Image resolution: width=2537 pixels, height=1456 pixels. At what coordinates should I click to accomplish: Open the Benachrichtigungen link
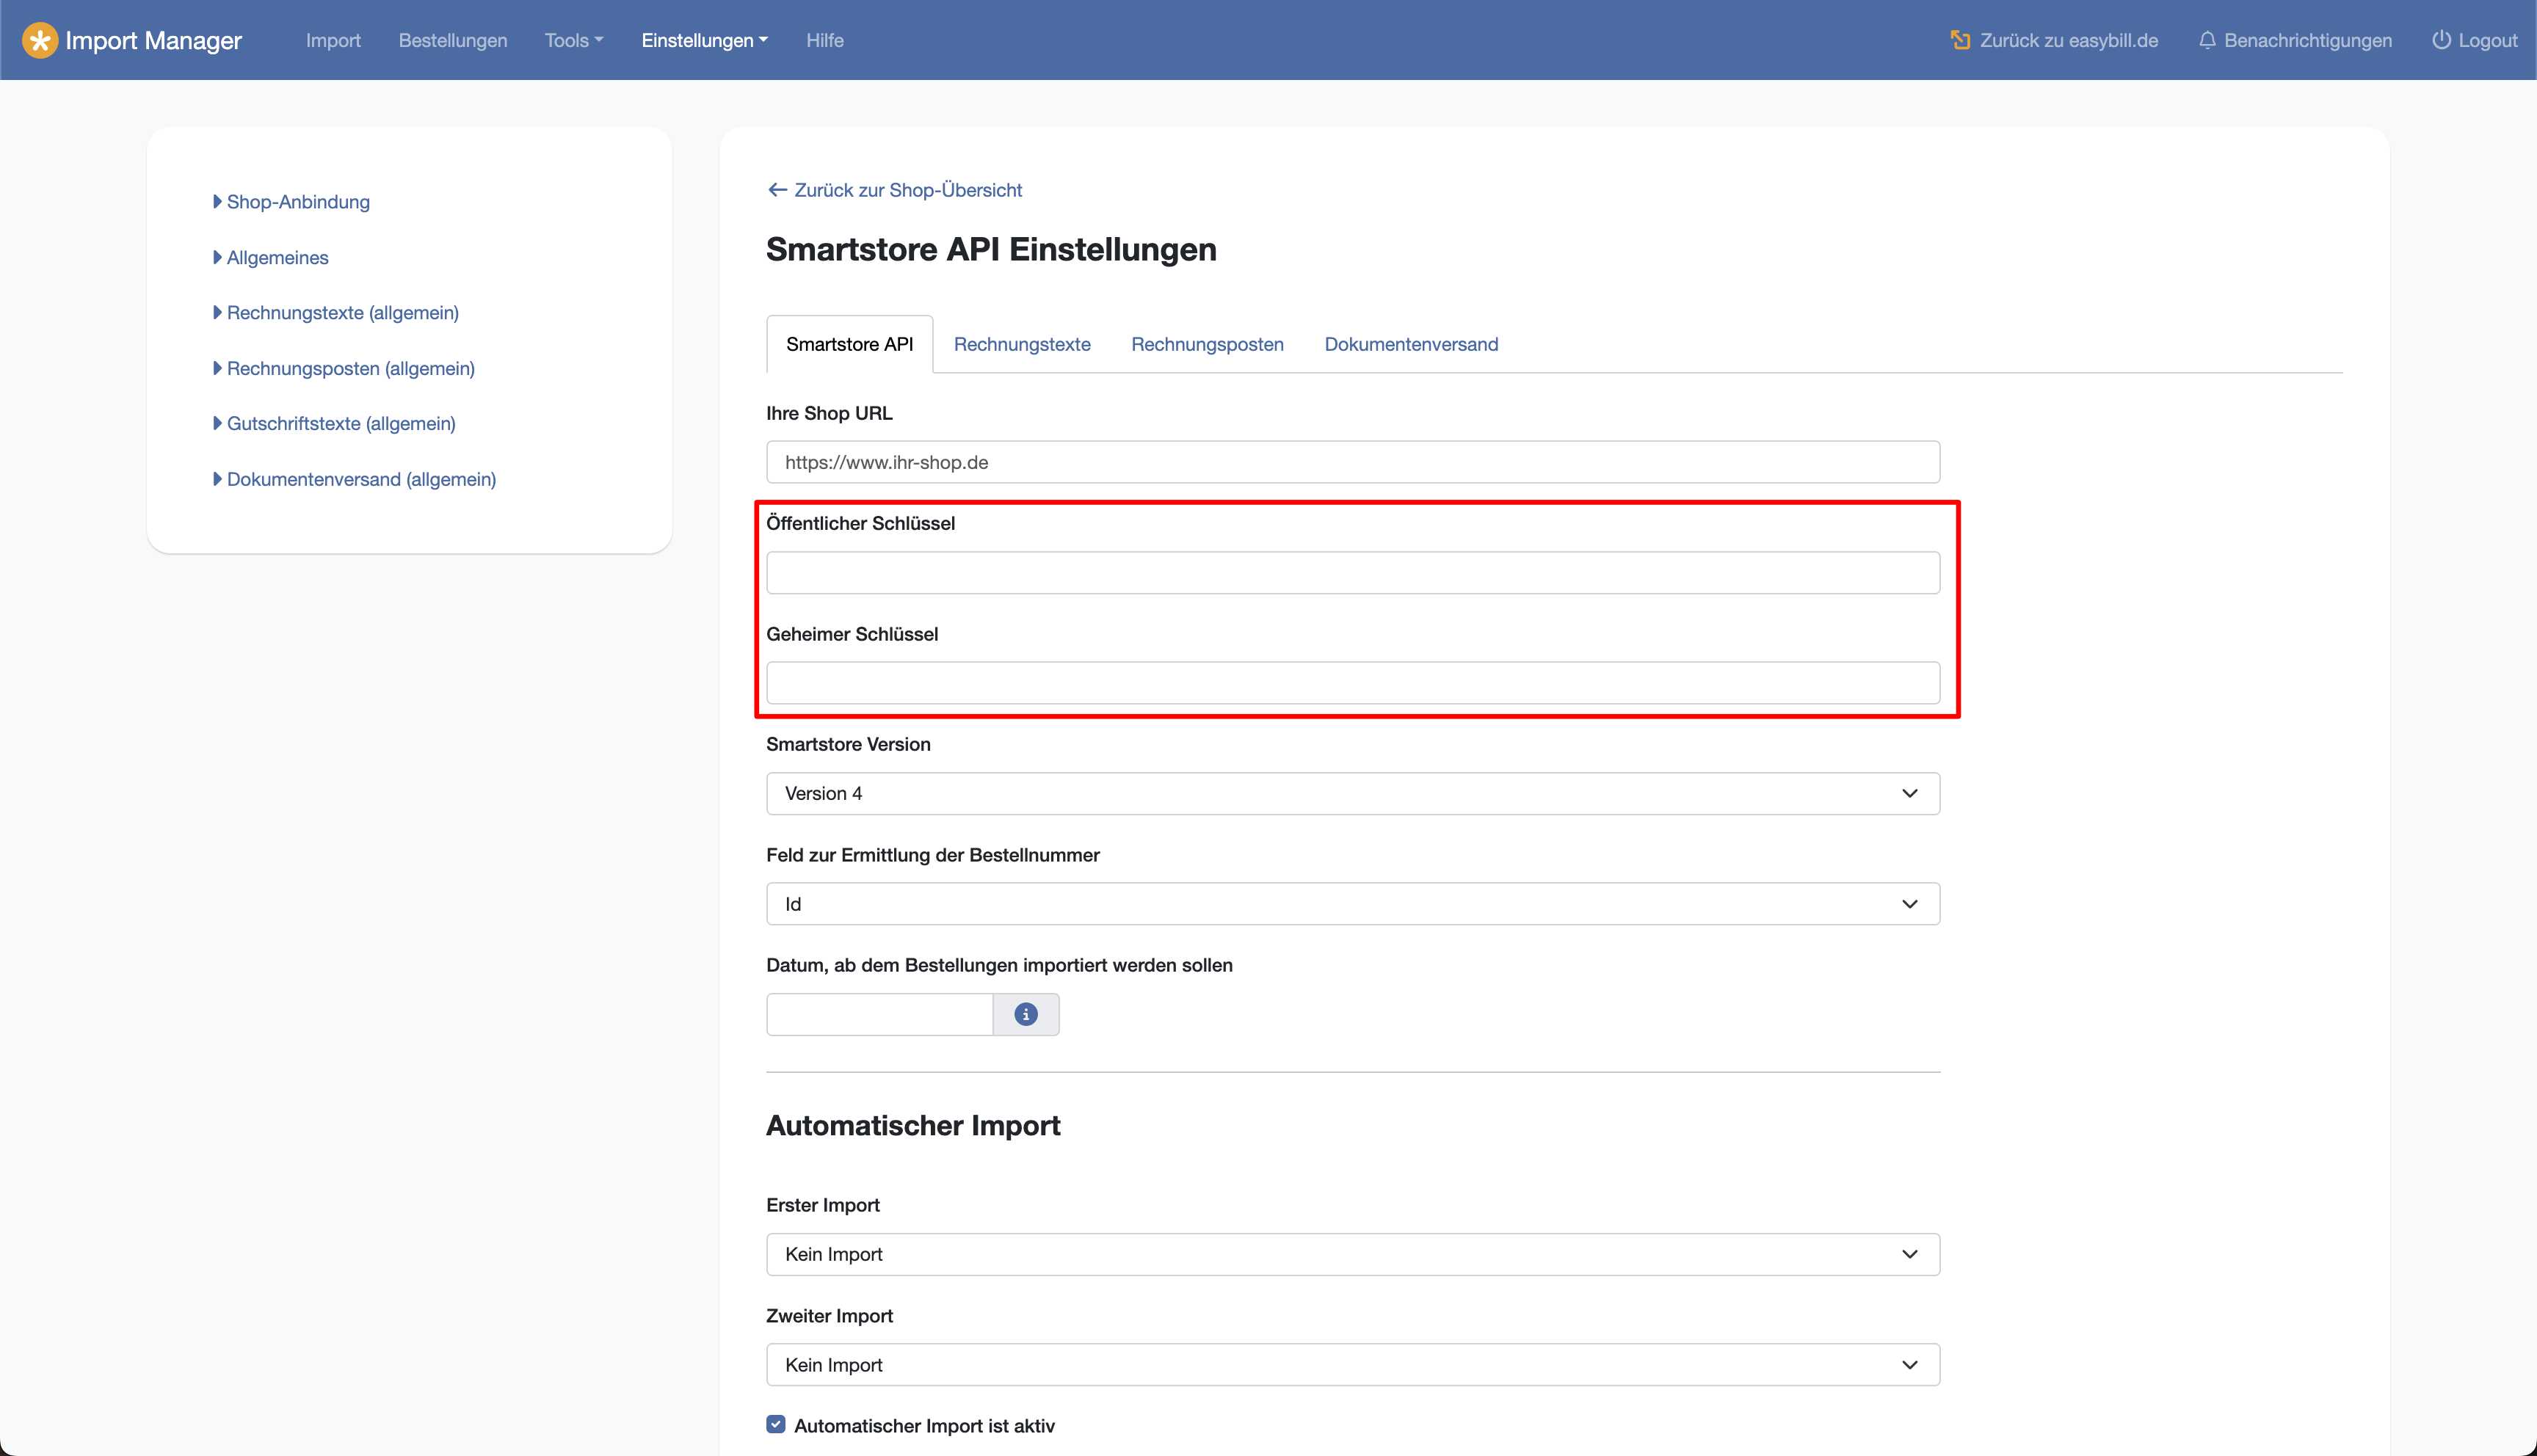tap(2295, 40)
